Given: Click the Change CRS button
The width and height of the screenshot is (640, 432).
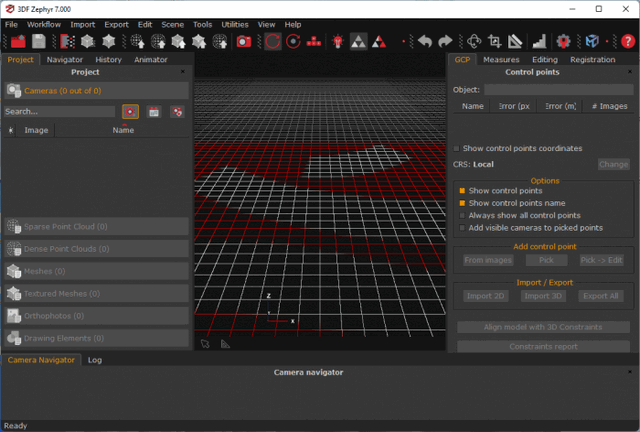Looking at the screenshot, I should 613,164.
